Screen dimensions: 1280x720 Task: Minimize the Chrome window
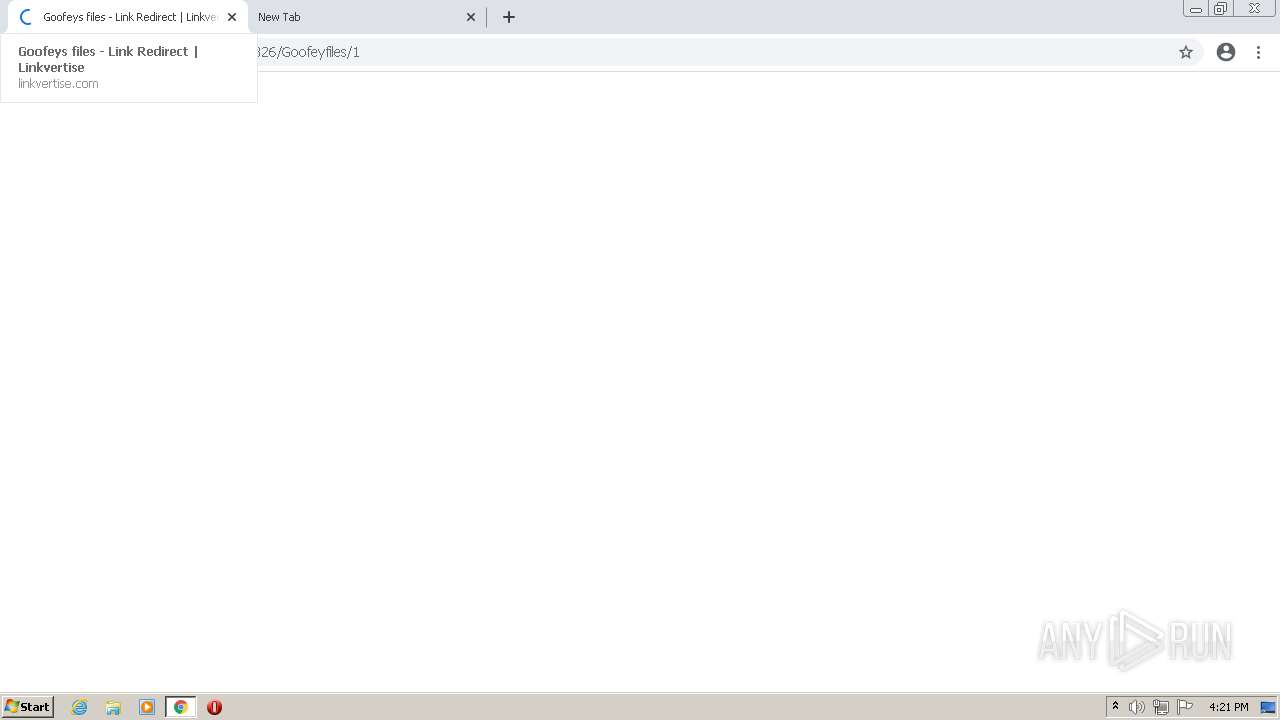[1196, 9]
